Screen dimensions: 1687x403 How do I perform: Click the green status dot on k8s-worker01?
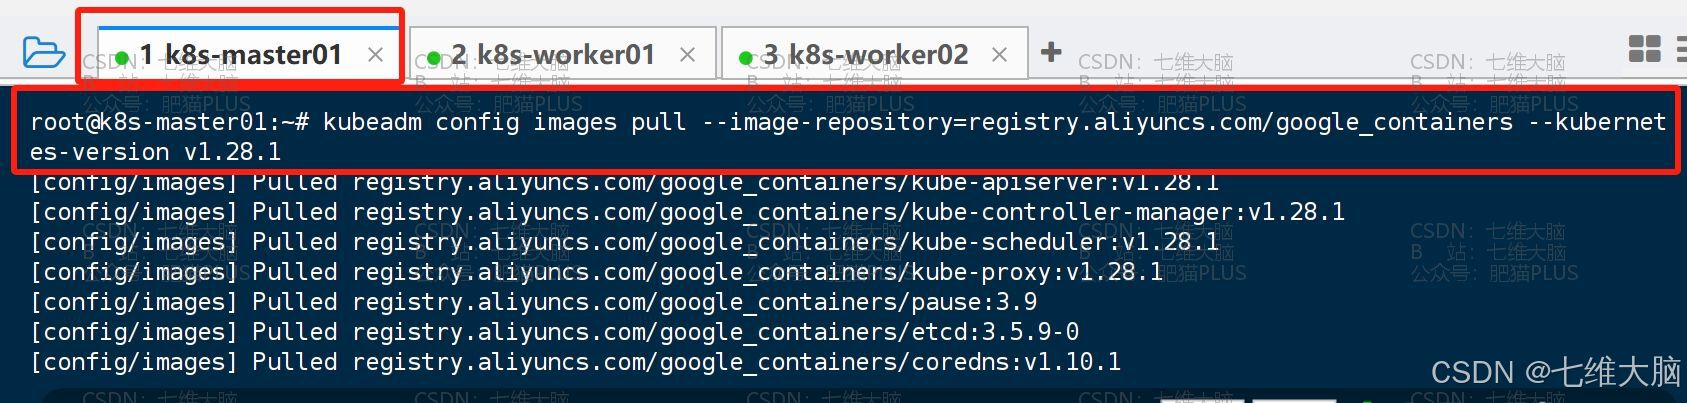click(x=434, y=58)
